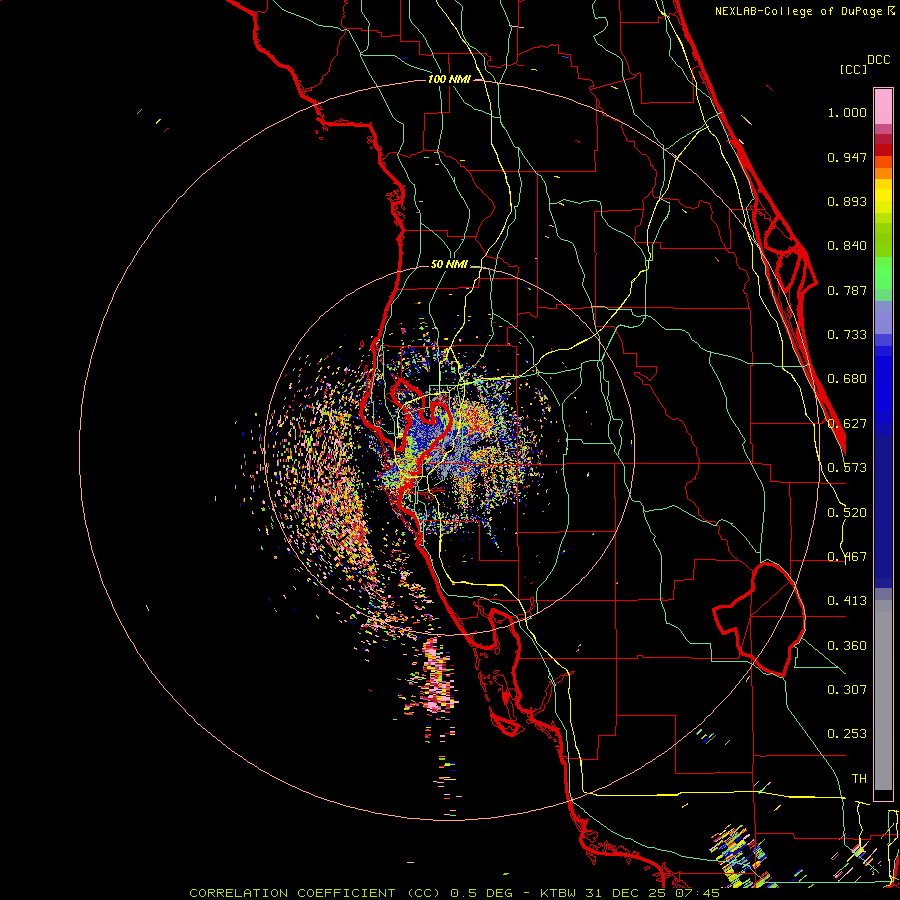This screenshot has height=900, width=900.
Task: Click the 100 NMI range ring label
Action: [449, 79]
